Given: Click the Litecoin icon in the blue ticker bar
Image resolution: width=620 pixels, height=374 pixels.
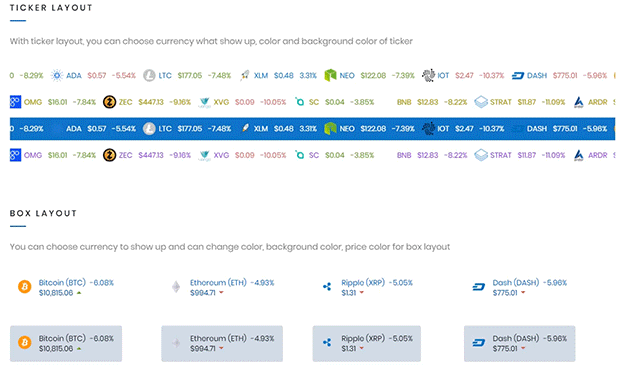Looking at the screenshot, I should click(x=149, y=128).
